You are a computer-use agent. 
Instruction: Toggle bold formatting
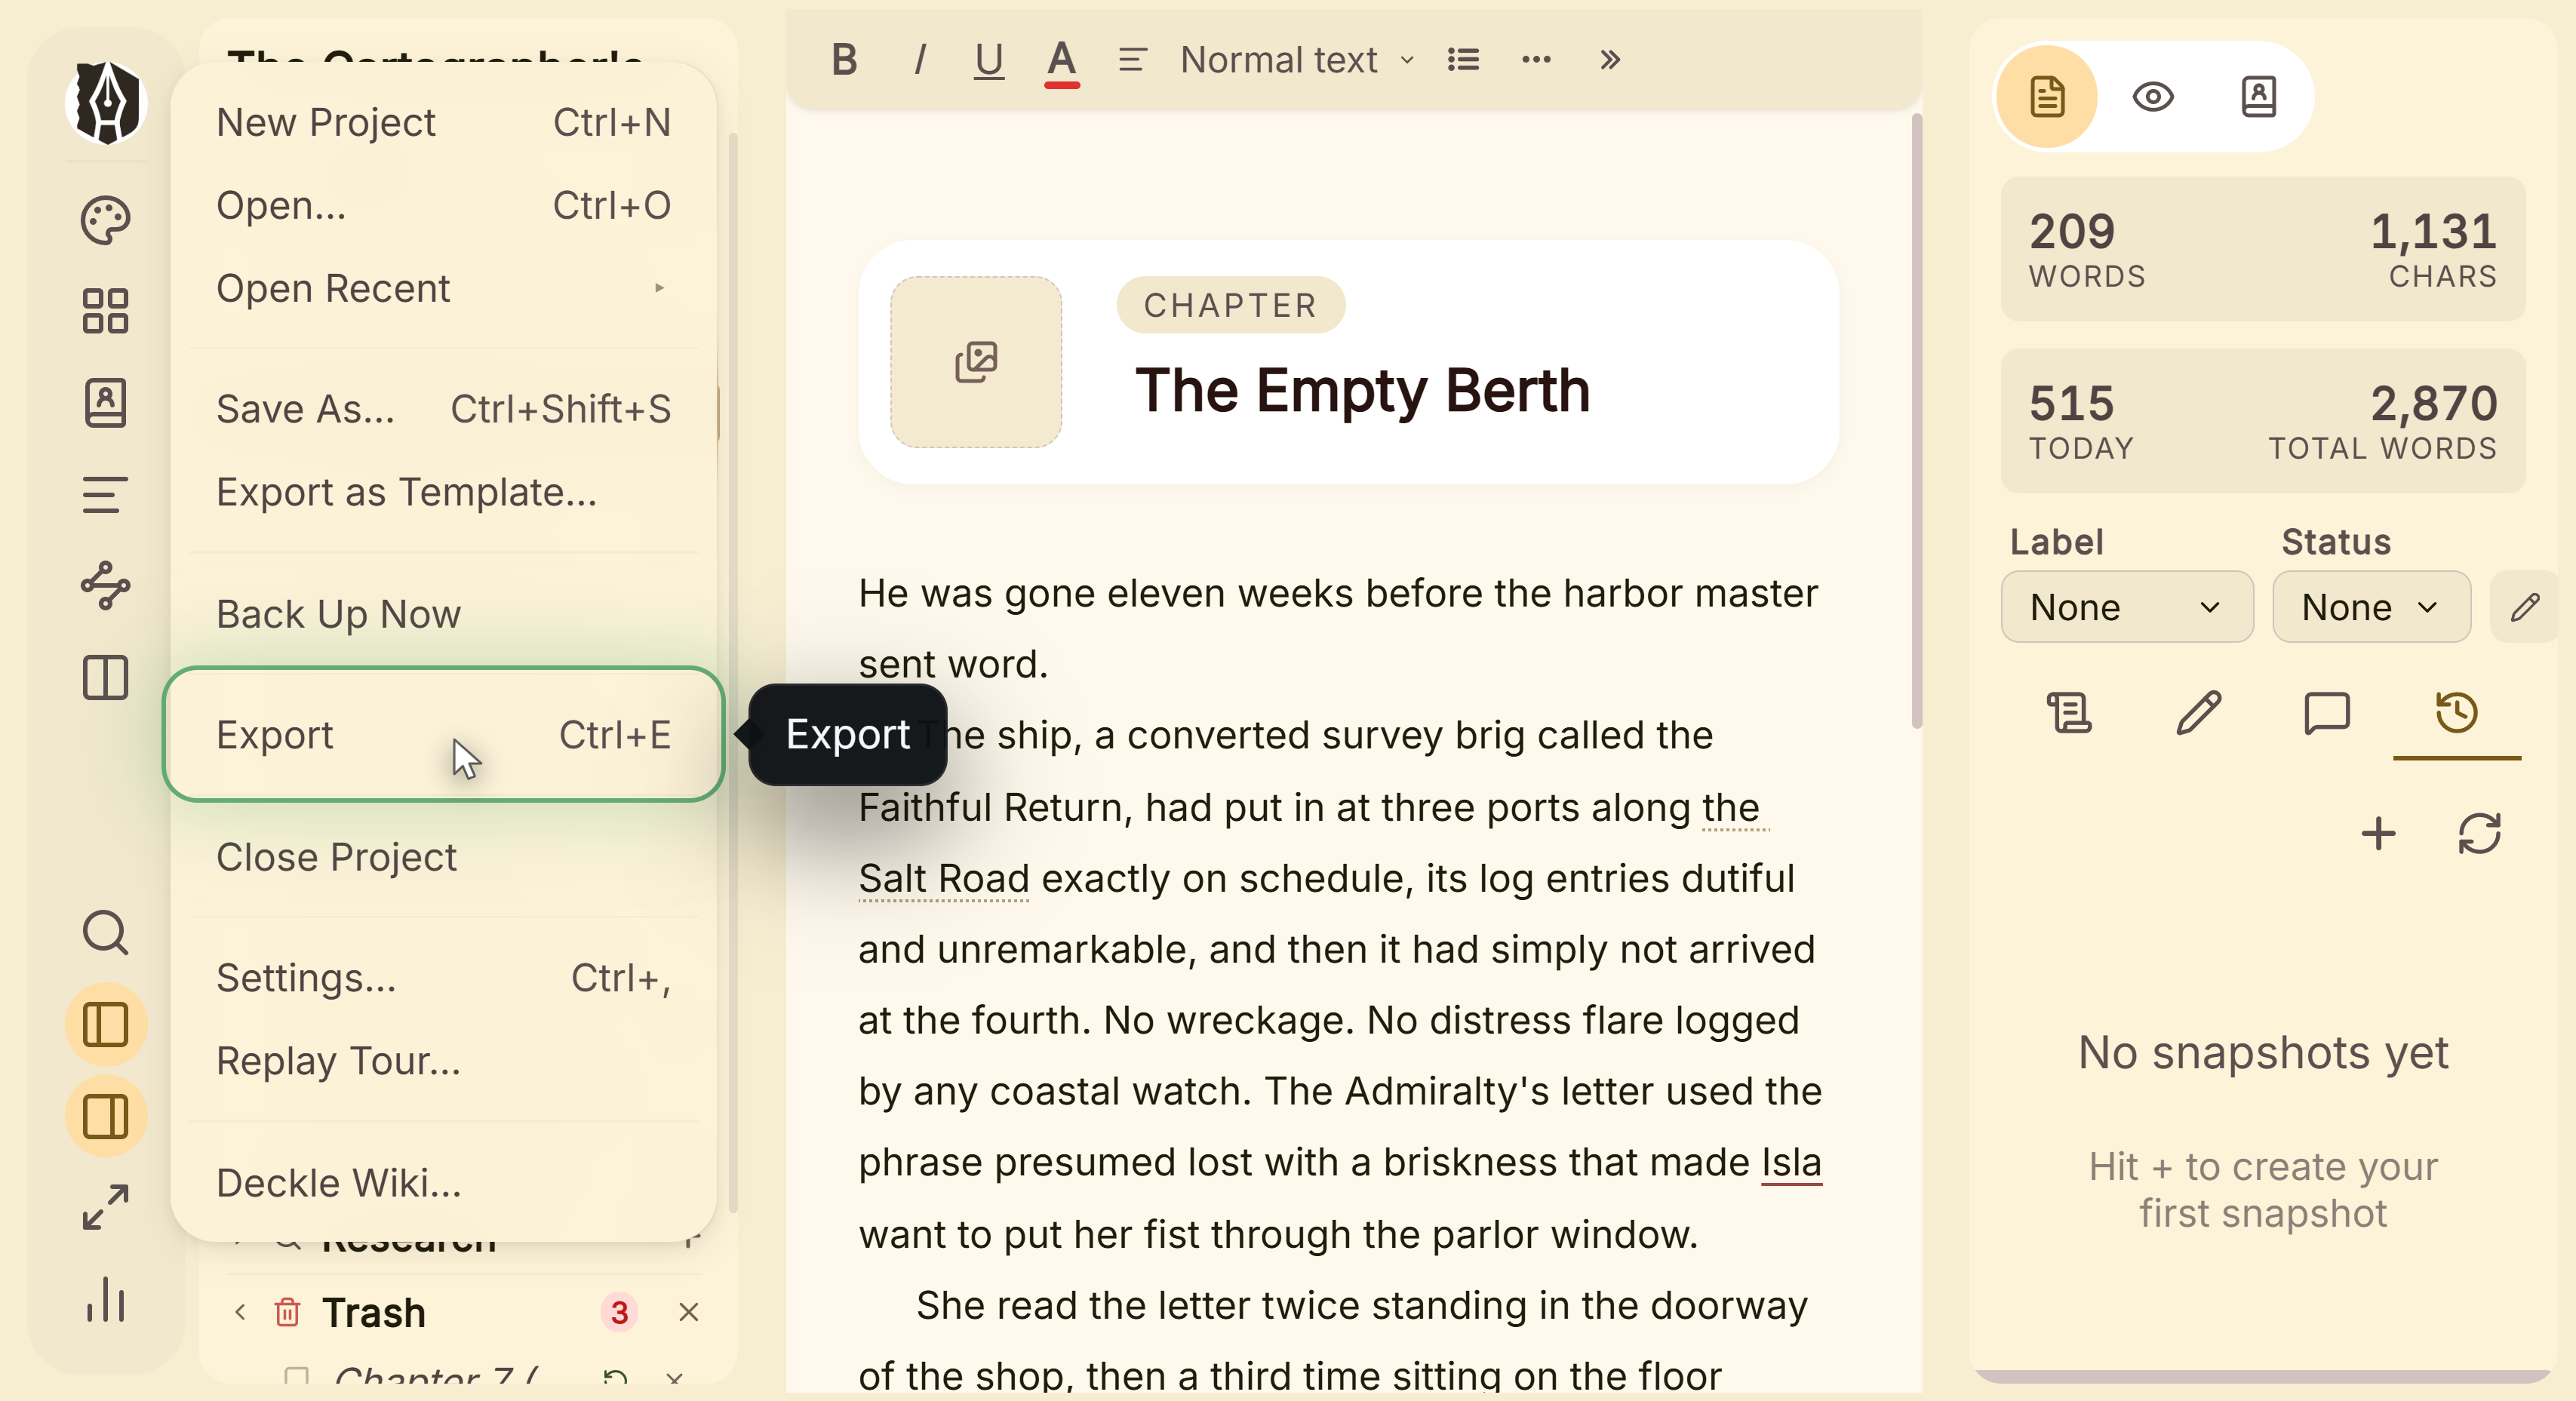(x=845, y=60)
